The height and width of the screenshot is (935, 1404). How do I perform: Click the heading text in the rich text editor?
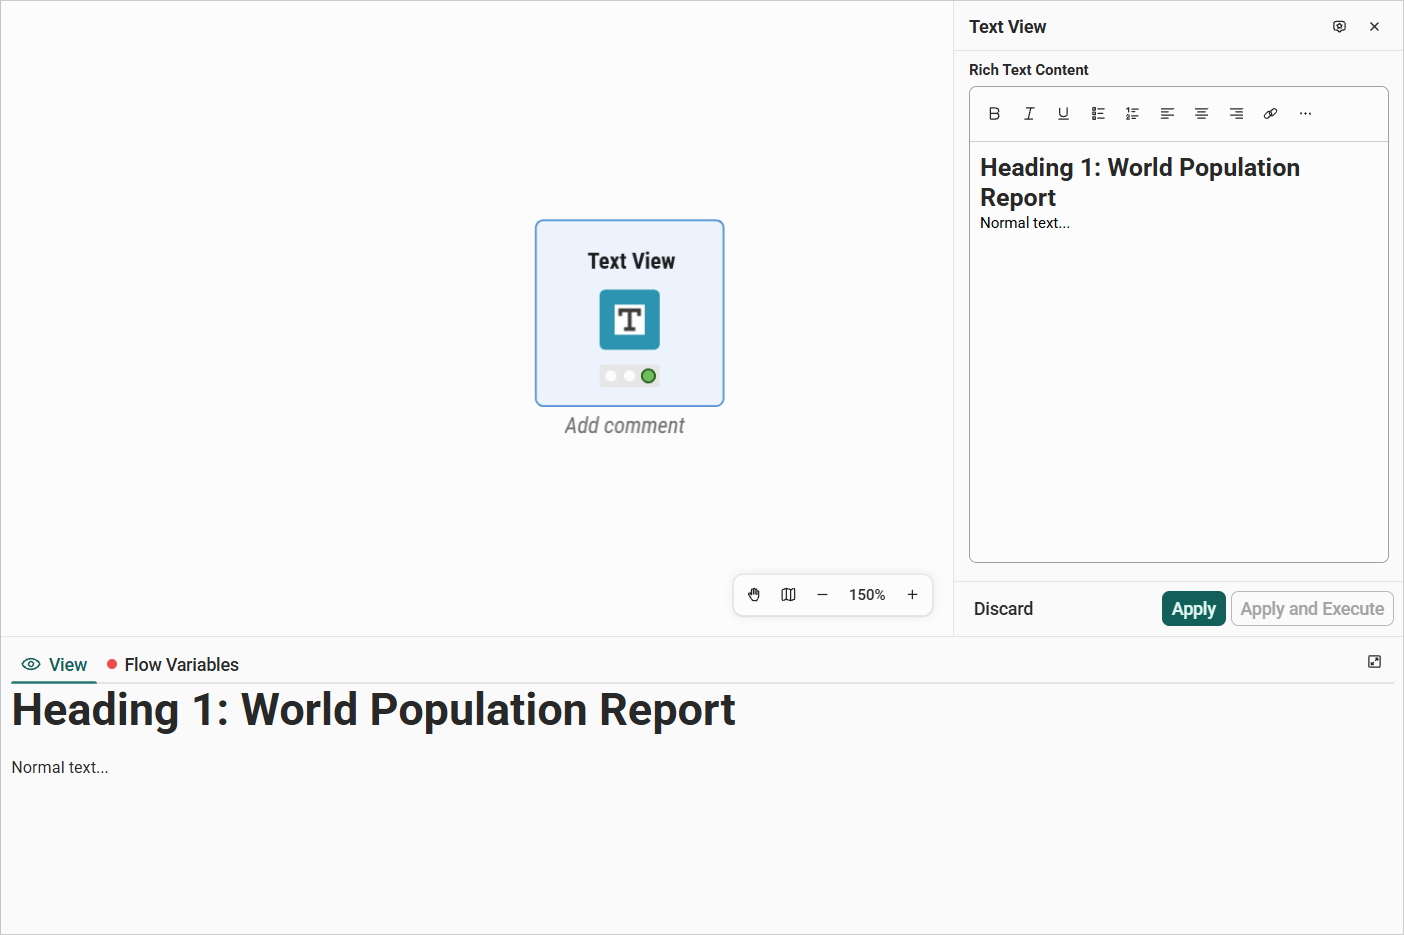click(1140, 182)
